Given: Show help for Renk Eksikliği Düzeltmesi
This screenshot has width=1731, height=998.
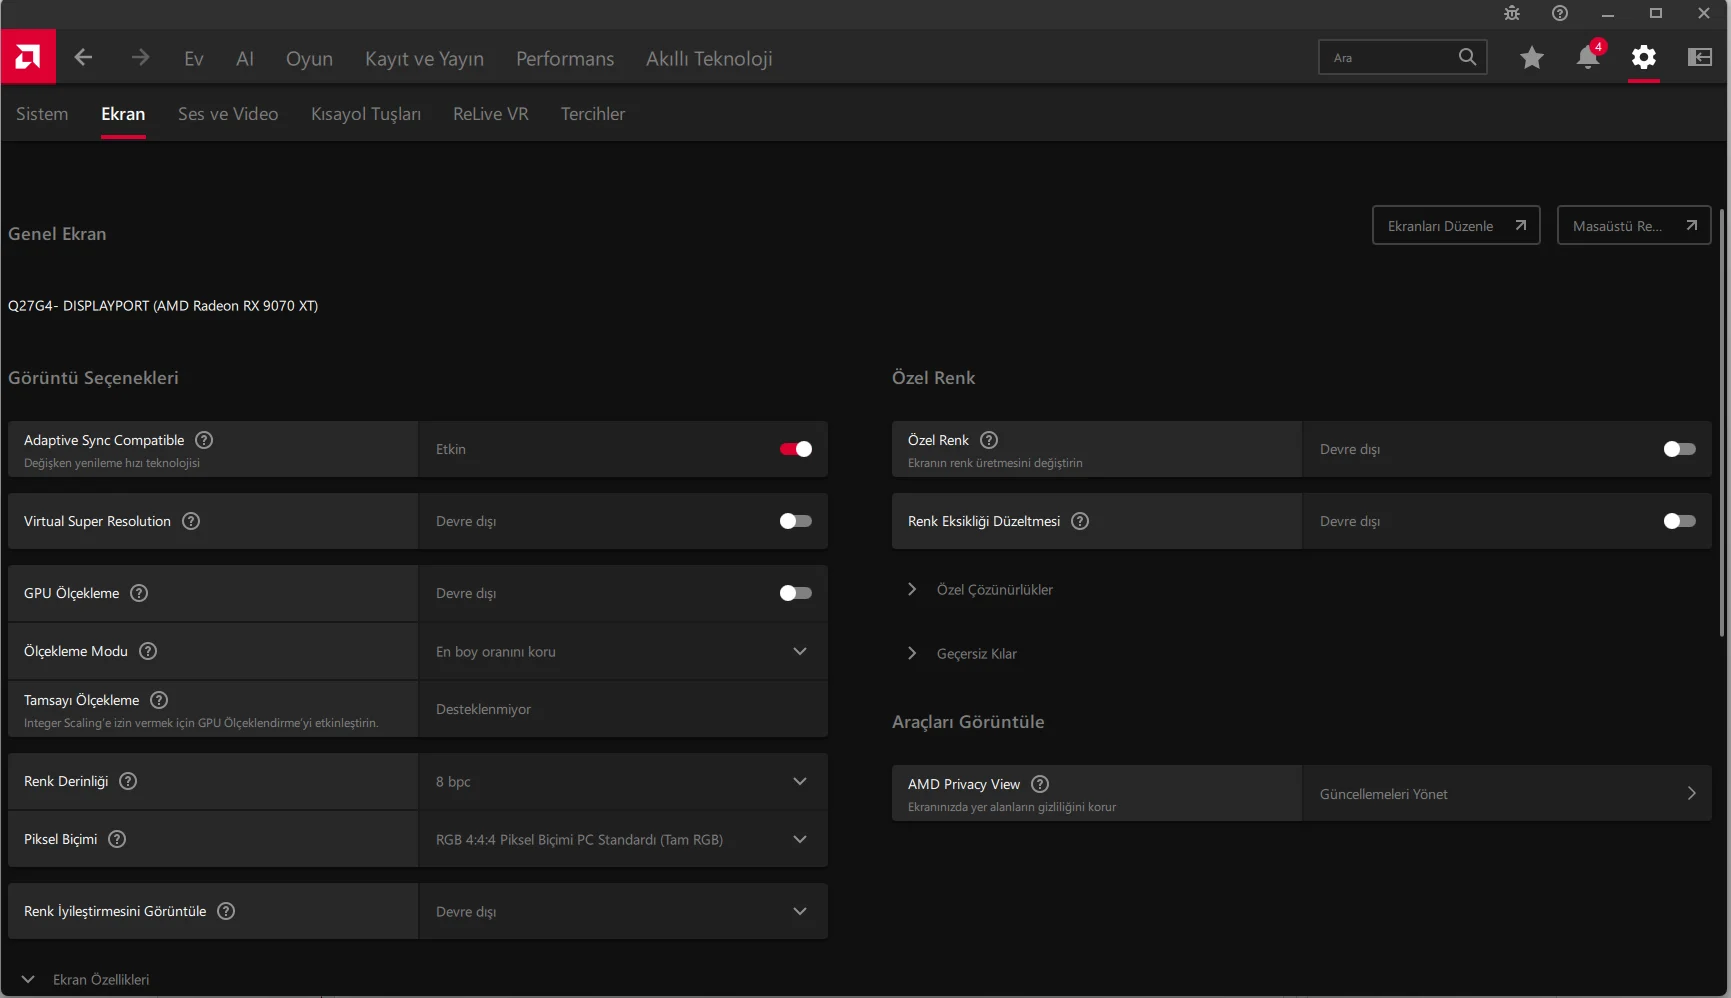Looking at the screenshot, I should (1080, 521).
